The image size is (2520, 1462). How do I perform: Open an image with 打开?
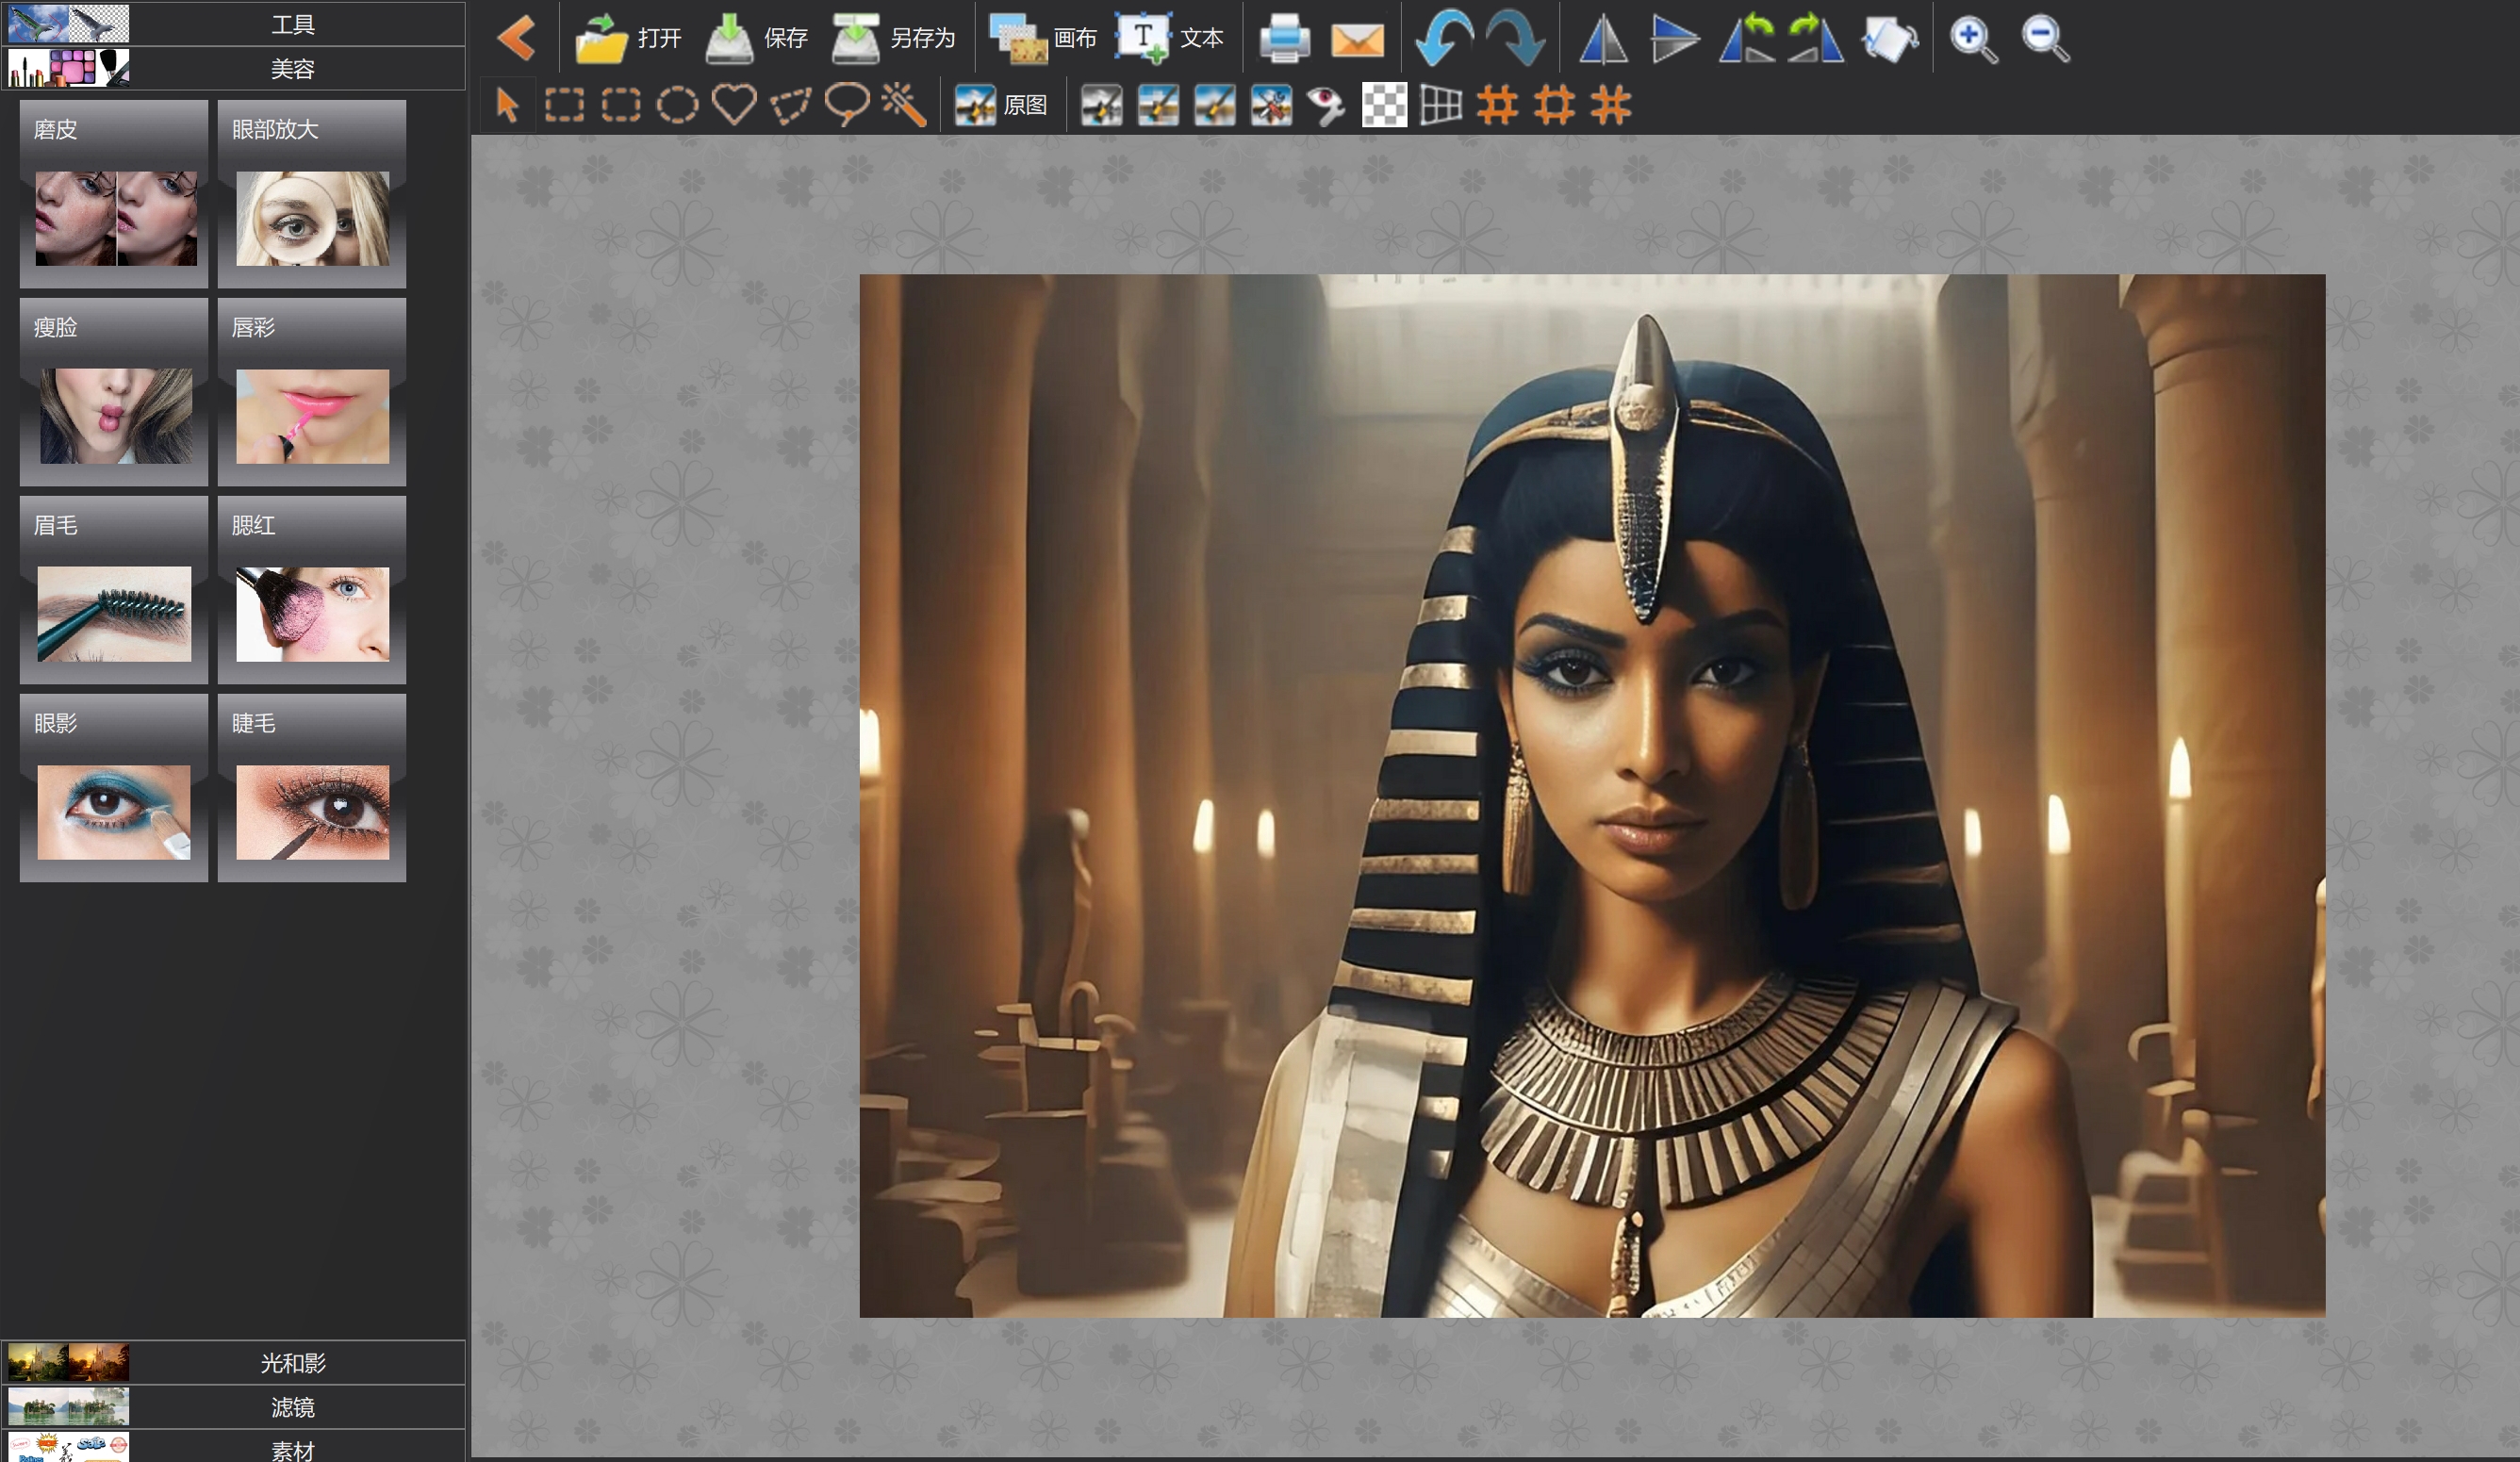pos(628,38)
